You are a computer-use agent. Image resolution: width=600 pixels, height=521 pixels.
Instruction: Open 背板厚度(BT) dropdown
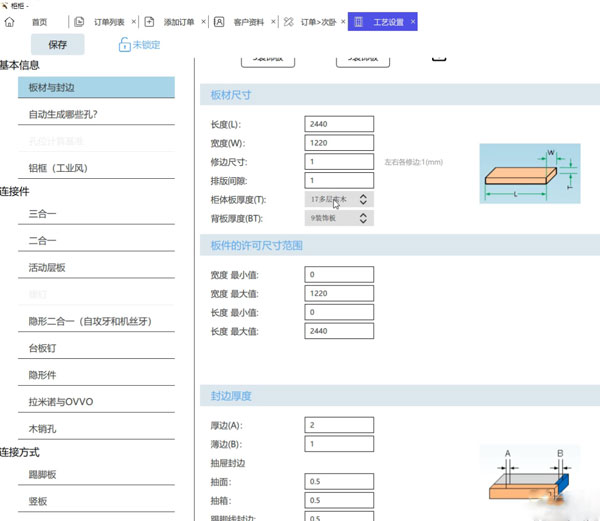coord(339,218)
